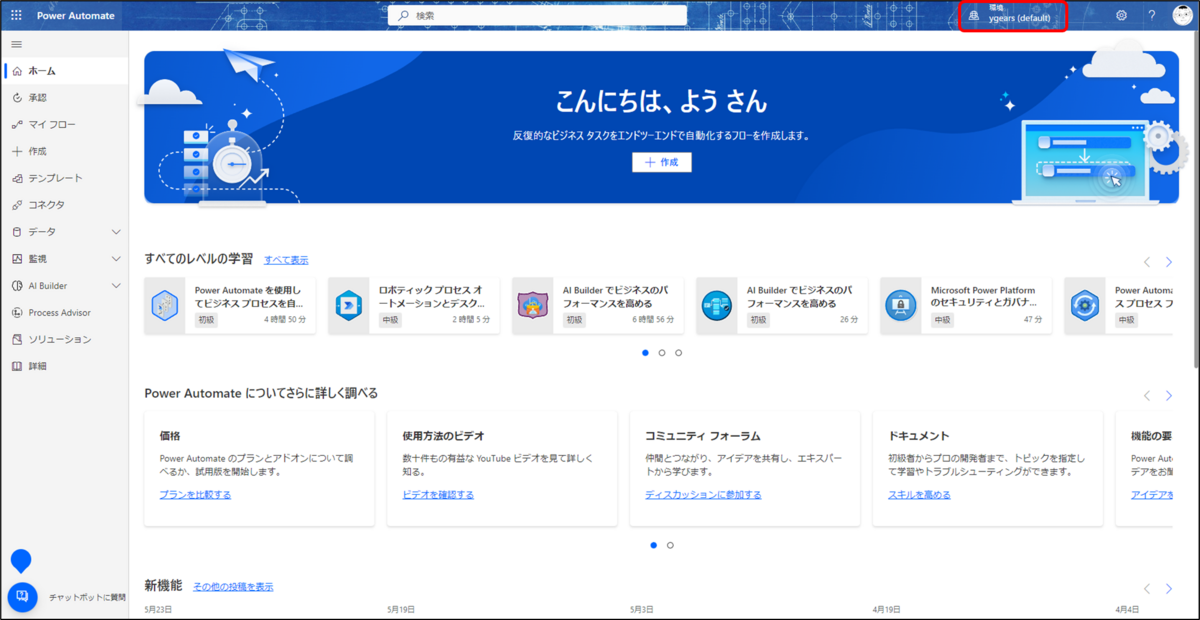Previous arrow in 詳しく調べる section
The height and width of the screenshot is (620, 1200).
(1147, 396)
